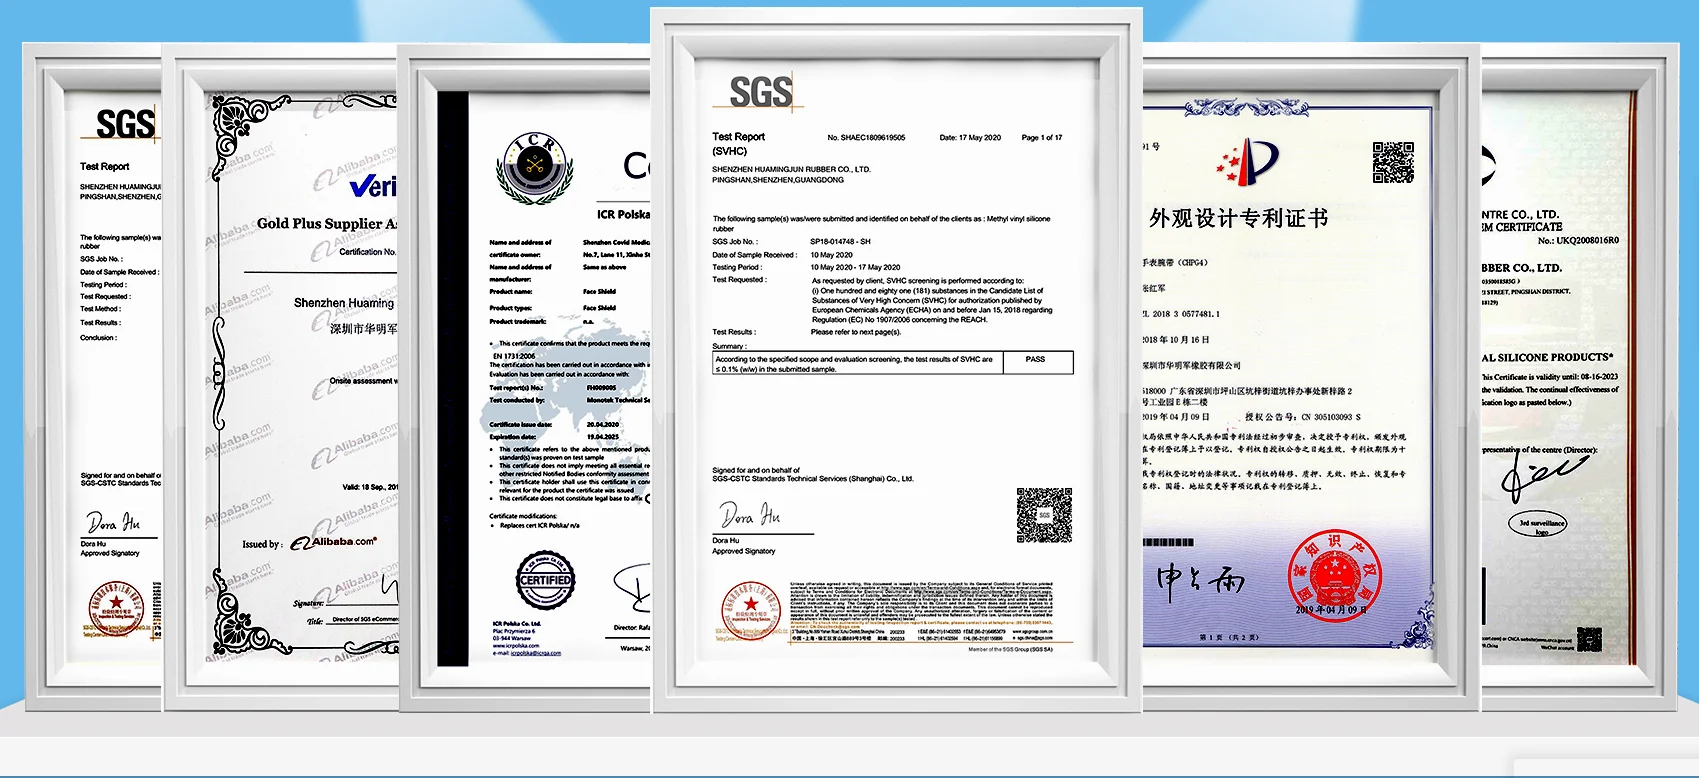Click the CERTIFIED seal on the ICR certificate
The image size is (1699, 778).
pos(545,579)
